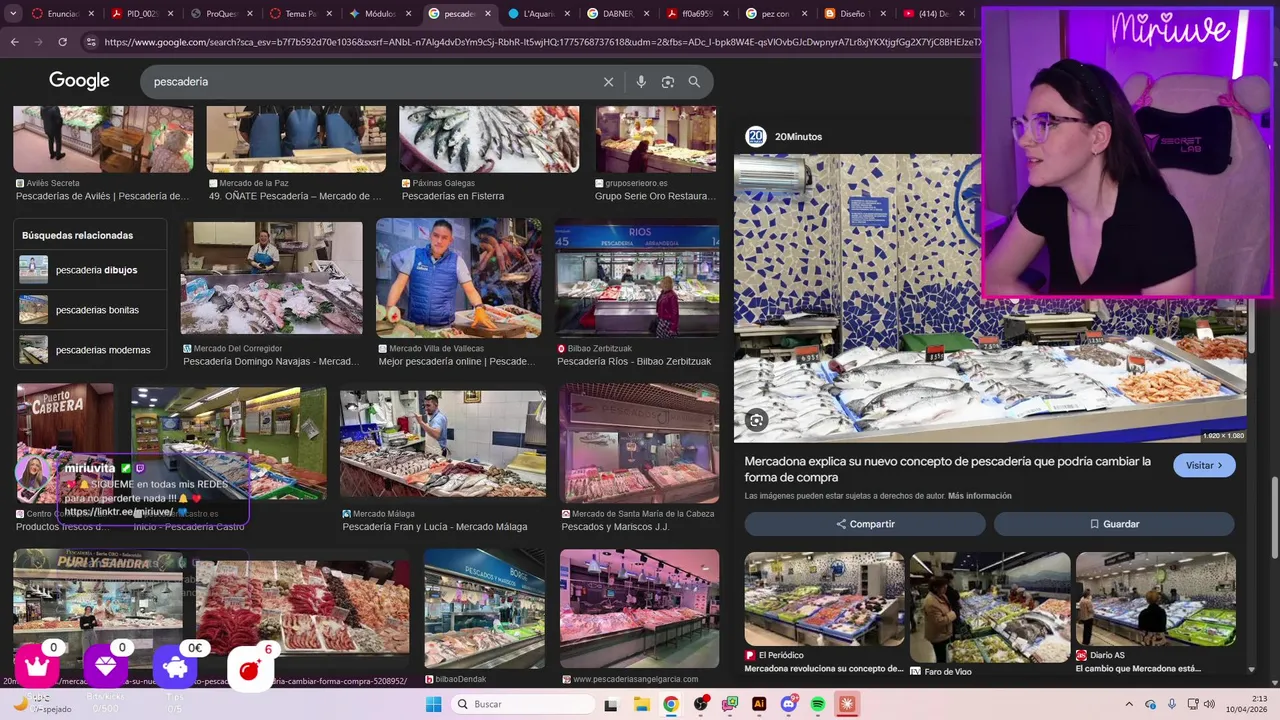This screenshot has width=1280, height=720.
Task: Open Adobe Illustrator from the taskbar
Action: [759, 704]
